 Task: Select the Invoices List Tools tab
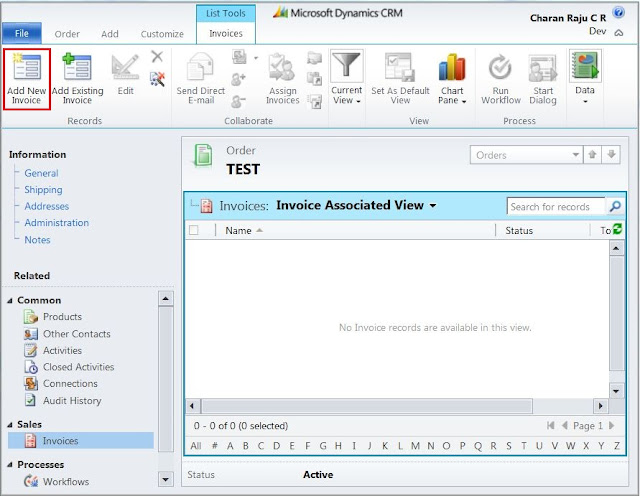[226, 33]
